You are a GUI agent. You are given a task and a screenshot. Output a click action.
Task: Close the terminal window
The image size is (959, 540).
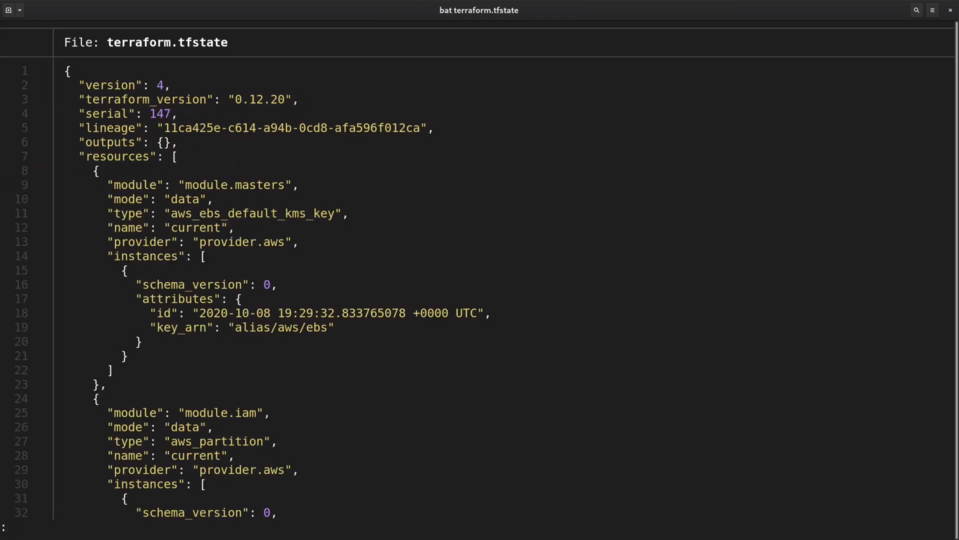coord(950,10)
